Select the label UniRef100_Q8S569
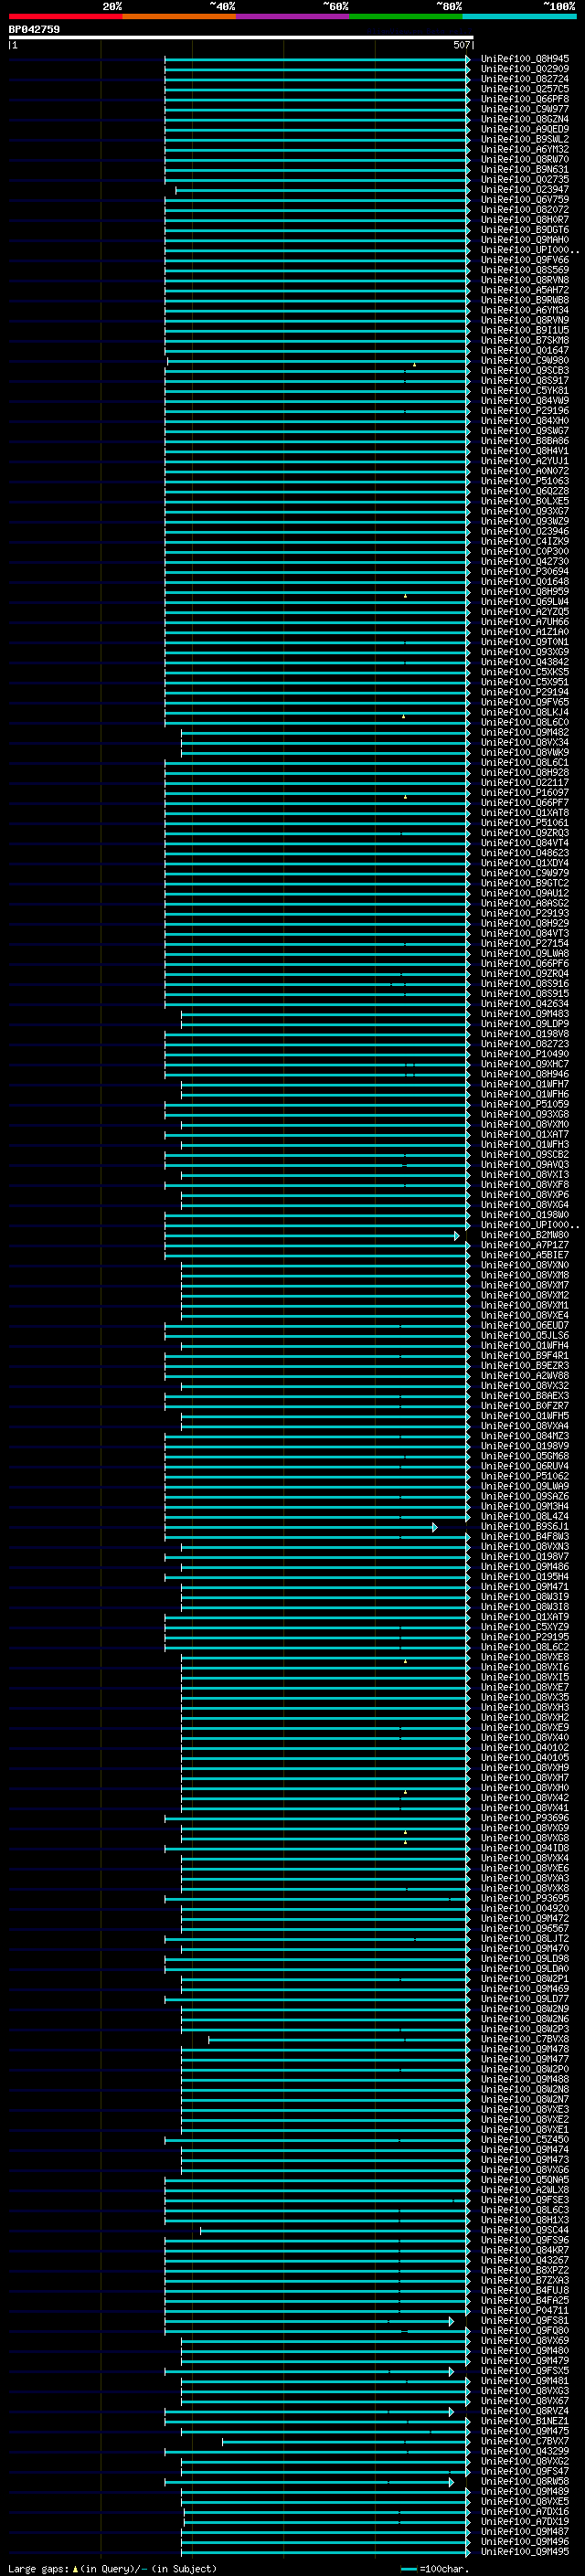This screenshot has height=2576, width=585. (x=525, y=270)
